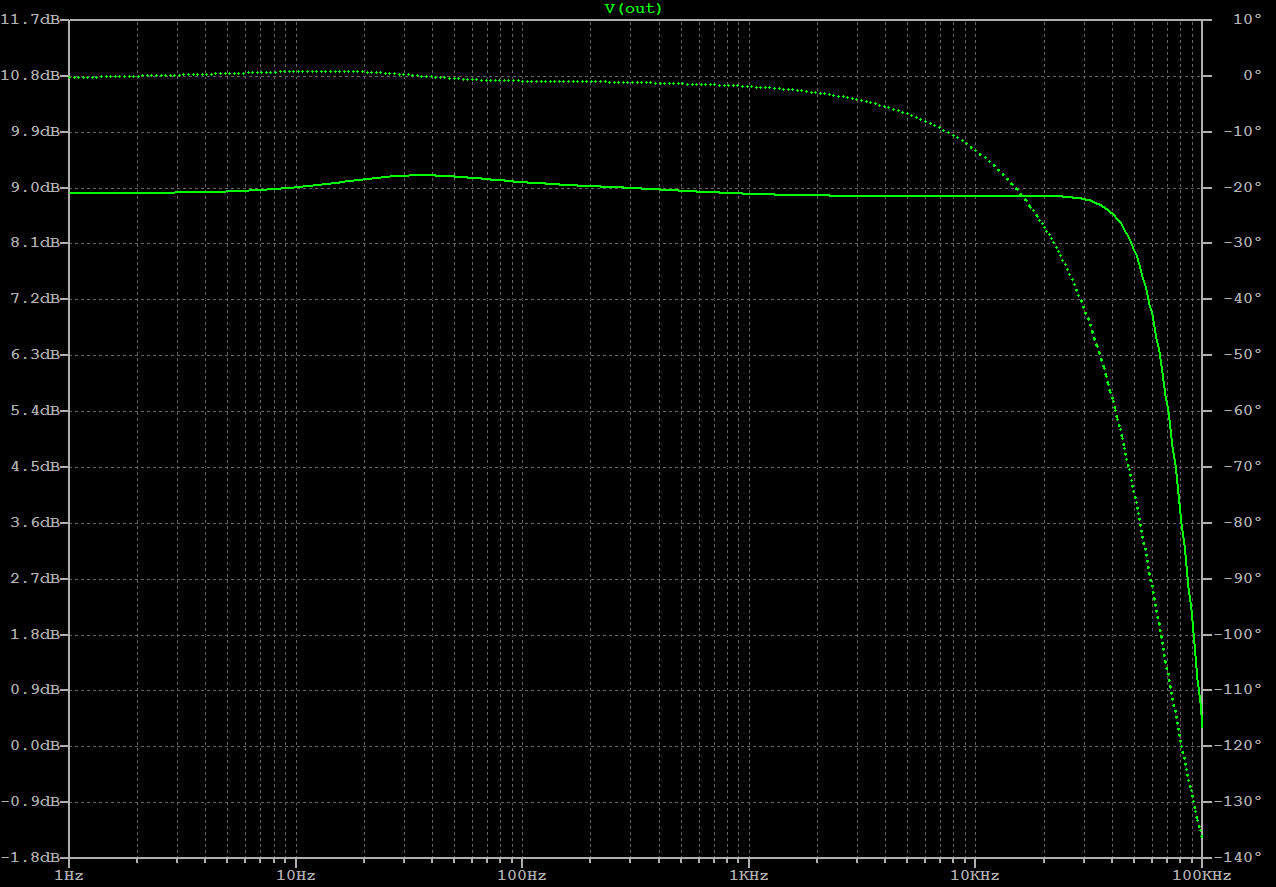The width and height of the screenshot is (1276, 887).
Task: Click the V(out) trace label
Action: 633,8
